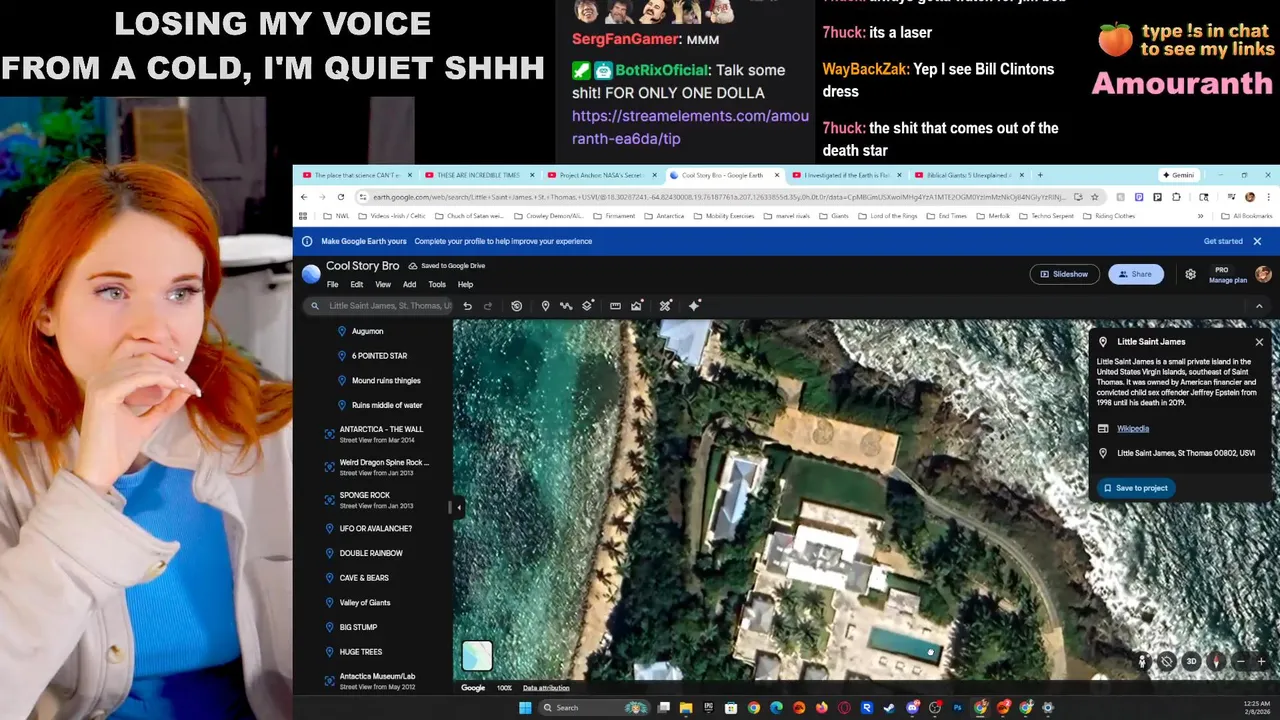Click the satellite tool icon in toolbar

point(665,306)
